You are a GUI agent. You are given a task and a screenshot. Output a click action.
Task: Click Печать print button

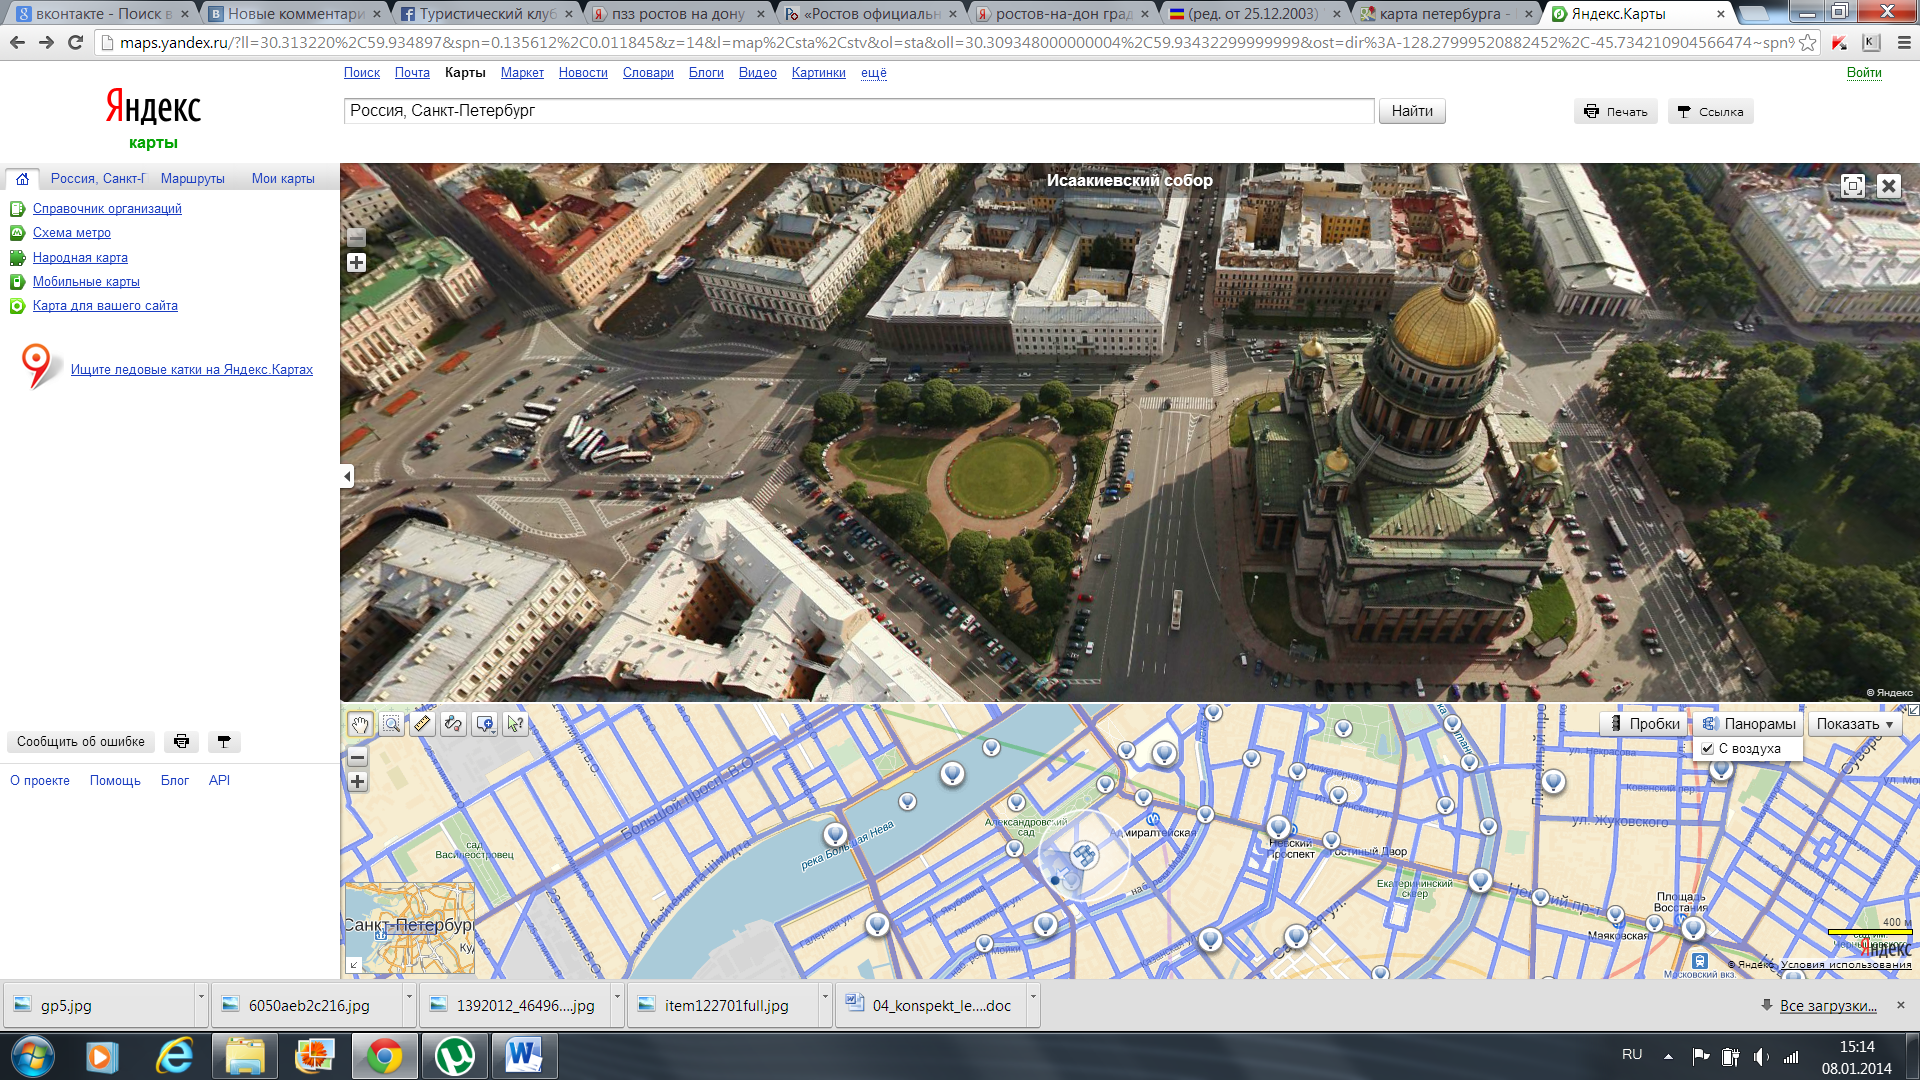(x=1616, y=112)
